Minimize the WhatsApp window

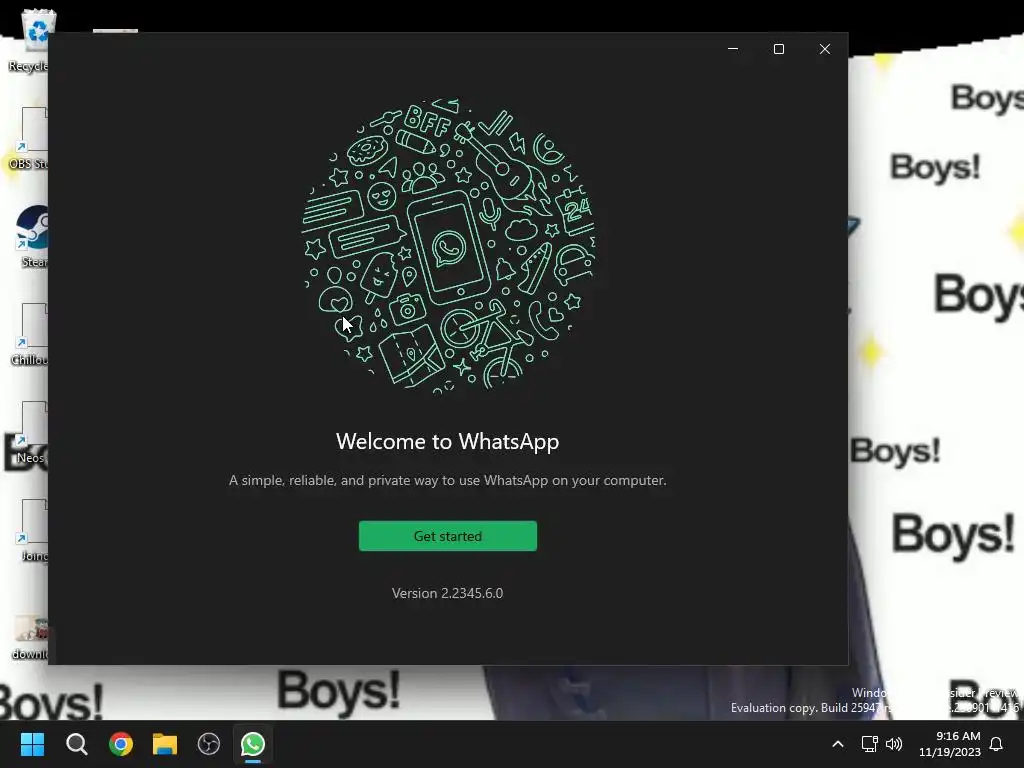(x=733, y=49)
